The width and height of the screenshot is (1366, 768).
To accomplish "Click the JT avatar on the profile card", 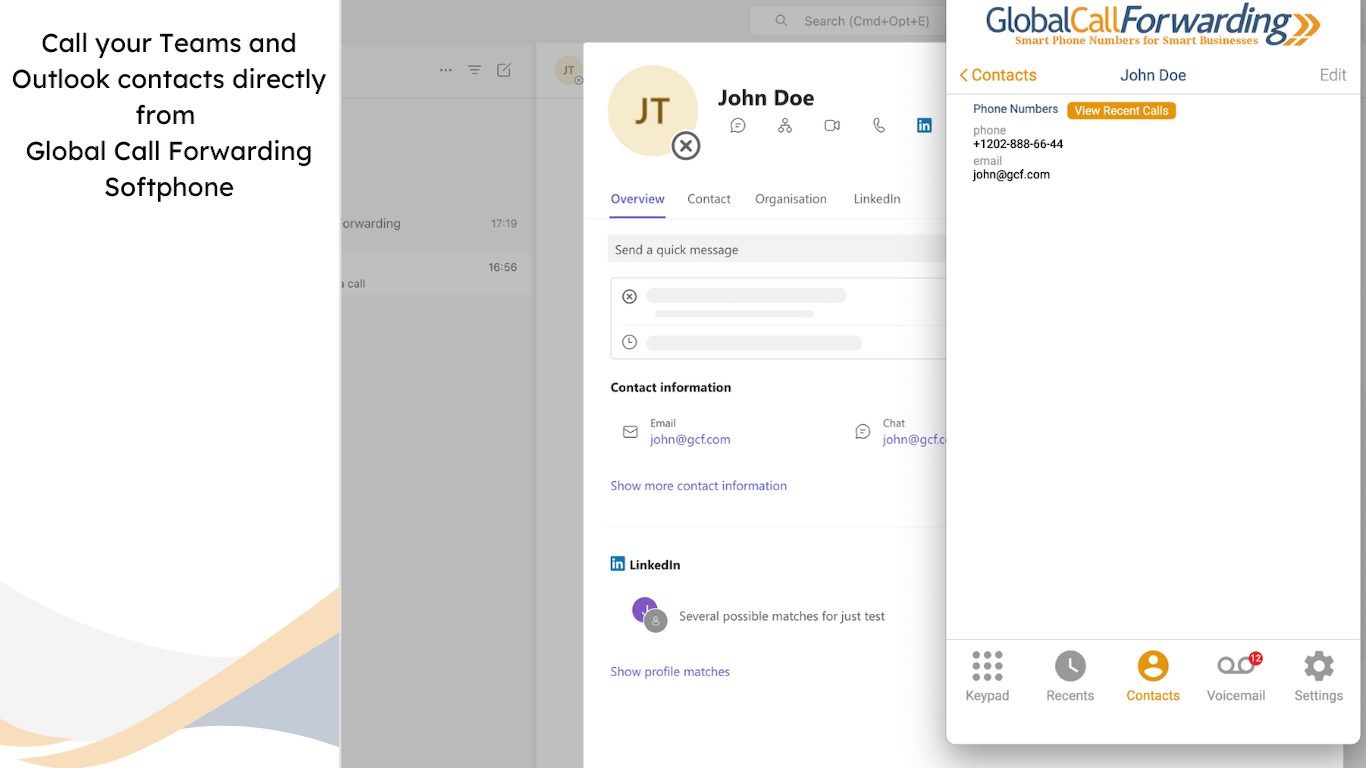I will (653, 111).
